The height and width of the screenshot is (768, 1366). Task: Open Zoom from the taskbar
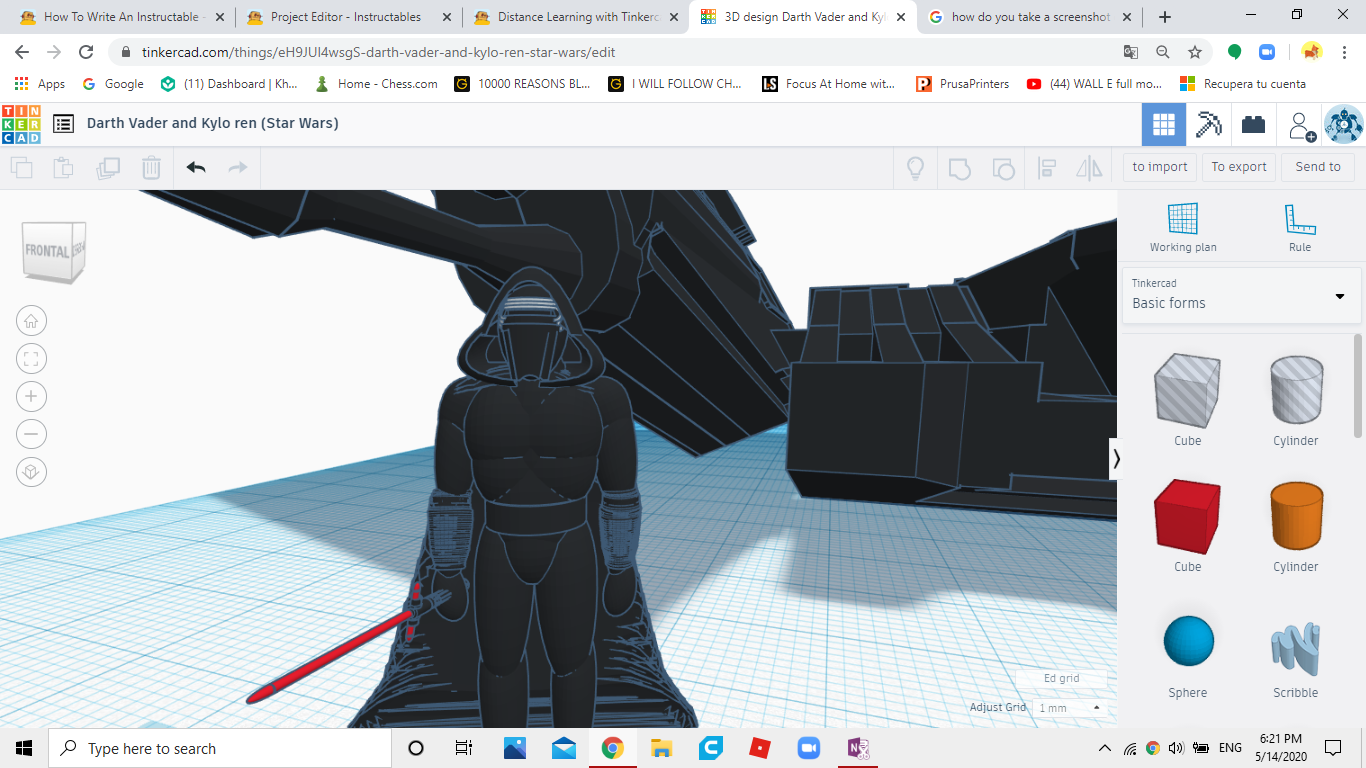tap(808, 748)
